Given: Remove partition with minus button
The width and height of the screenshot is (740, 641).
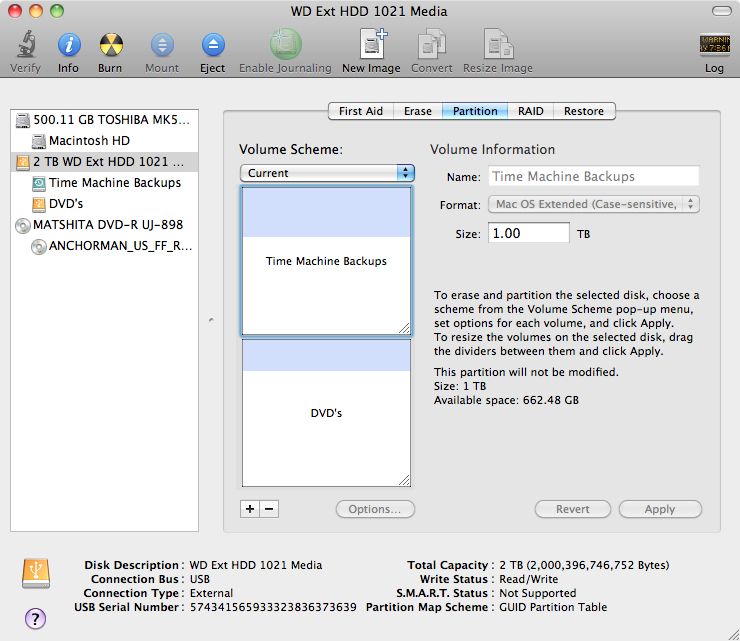Looking at the screenshot, I should pyautogui.click(x=269, y=509).
